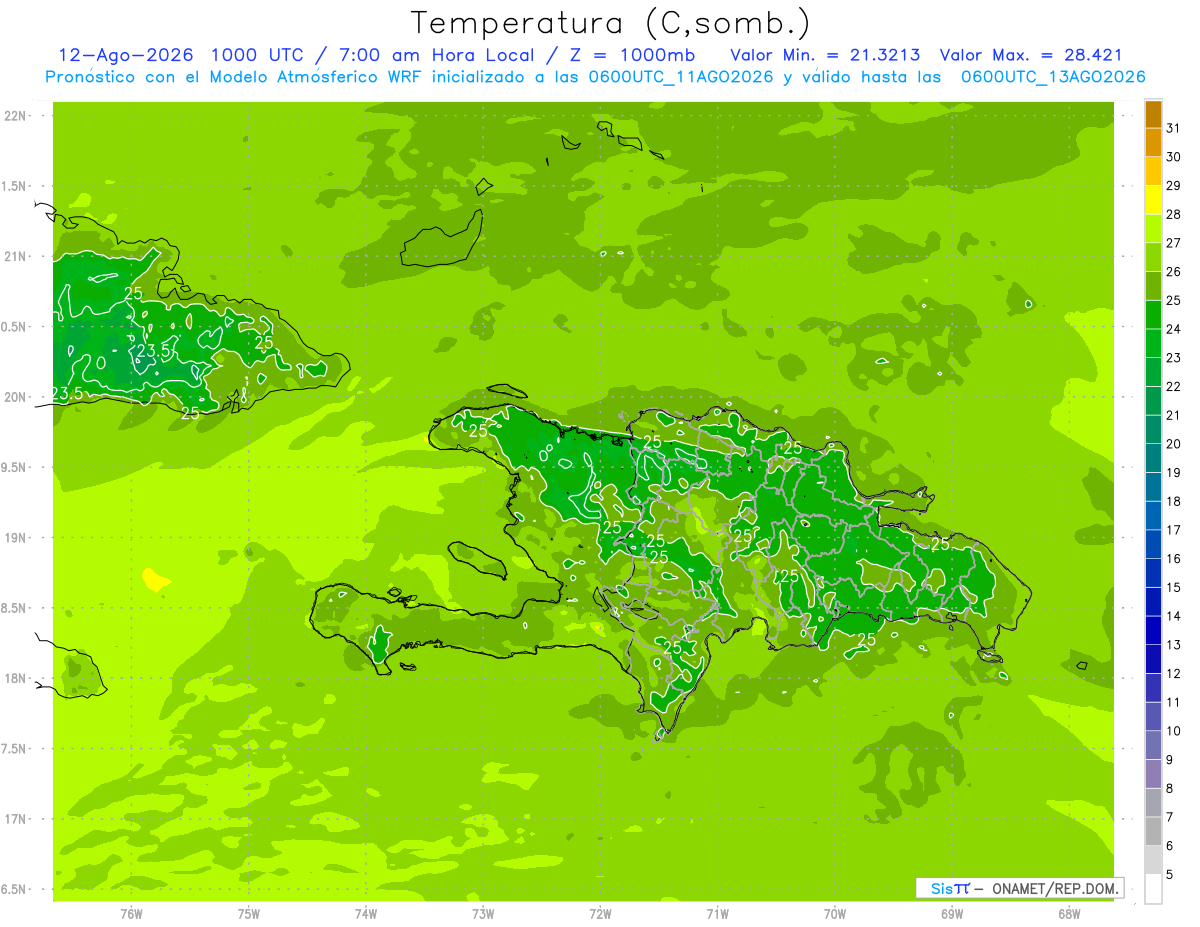Click teal legend swatch between 18 and 19
The width and height of the screenshot is (1200, 927).
pos(1153,487)
